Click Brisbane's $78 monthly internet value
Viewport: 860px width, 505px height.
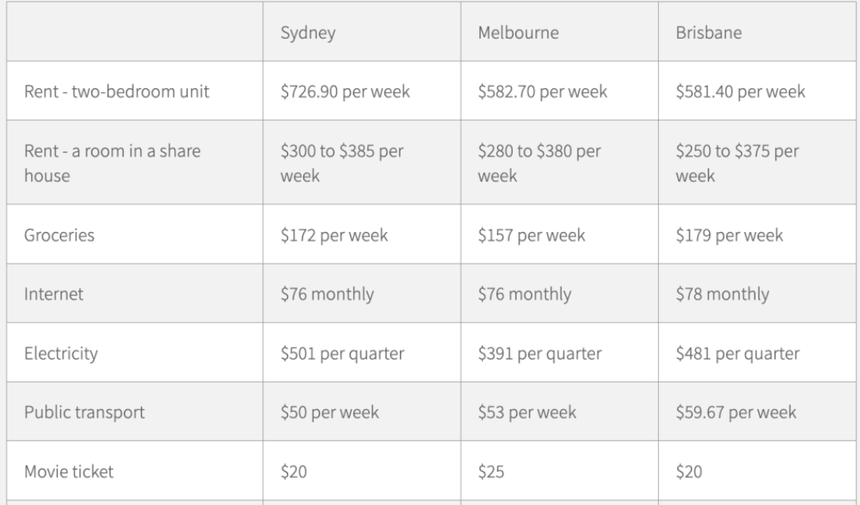(722, 294)
